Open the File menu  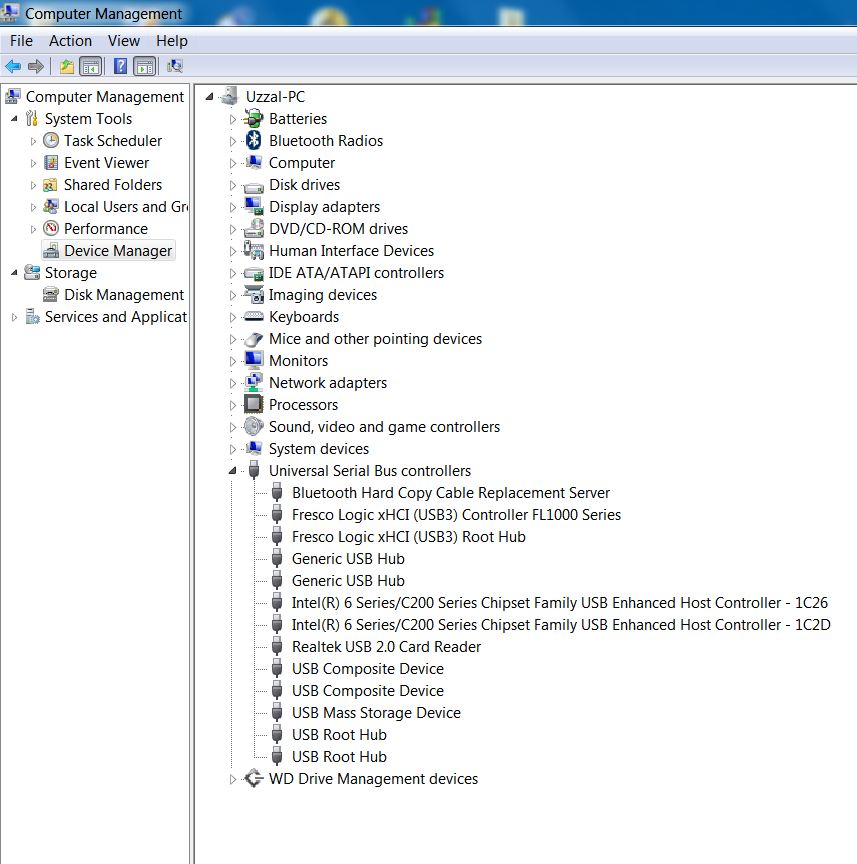(x=21, y=41)
